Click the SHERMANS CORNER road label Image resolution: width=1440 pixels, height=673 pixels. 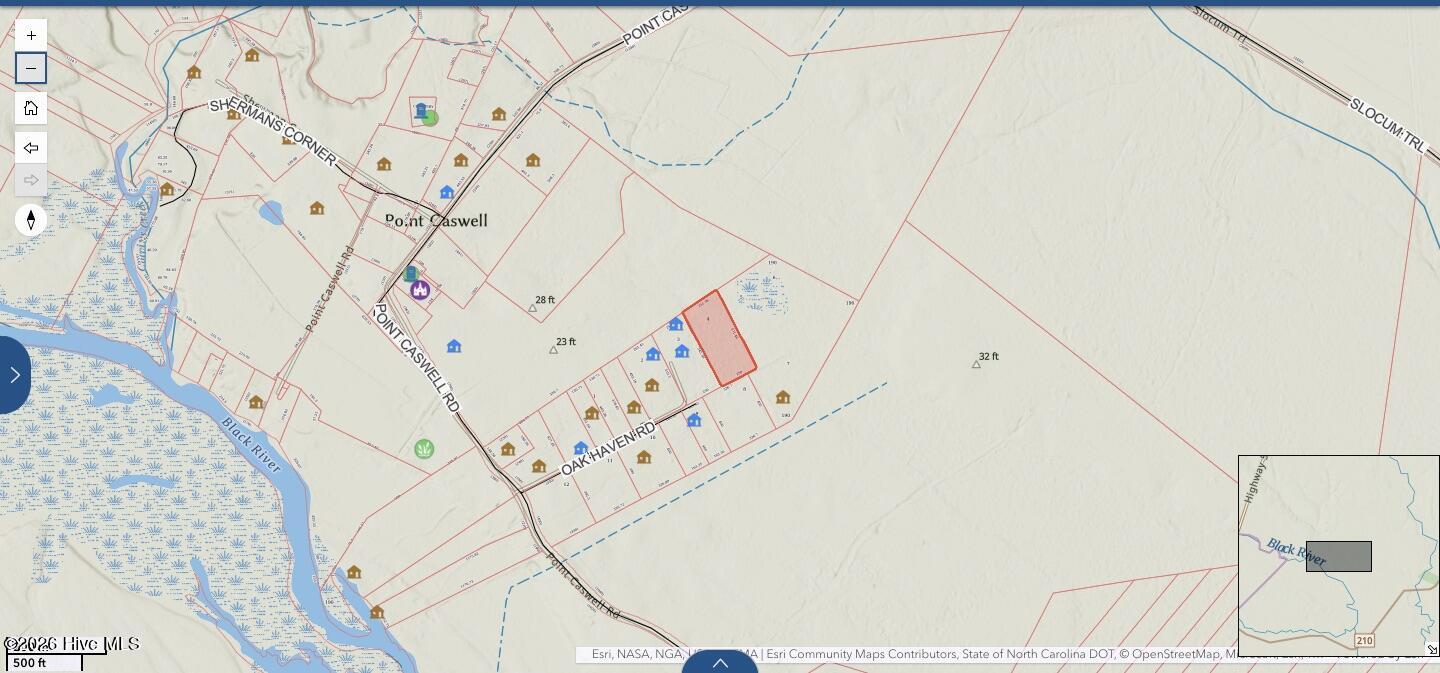point(272,132)
